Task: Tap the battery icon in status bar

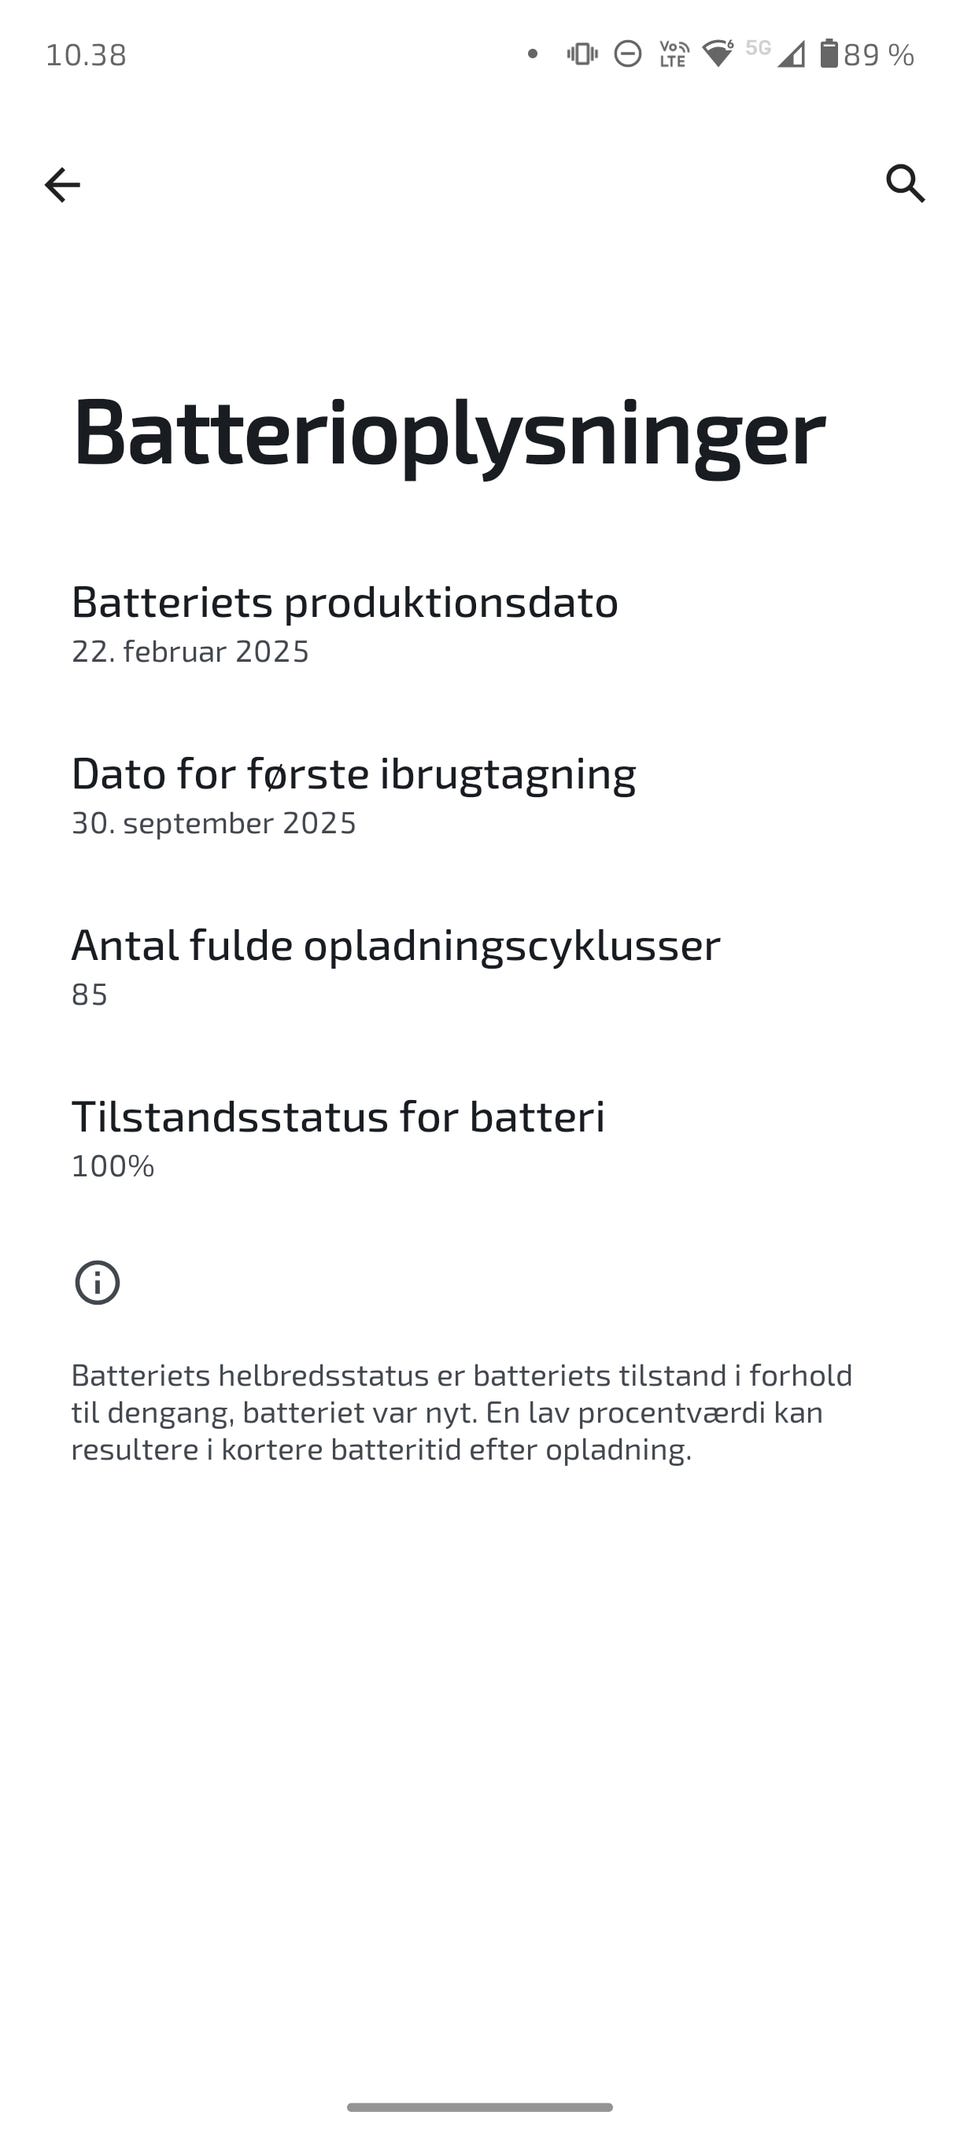Action: [829, 54]
